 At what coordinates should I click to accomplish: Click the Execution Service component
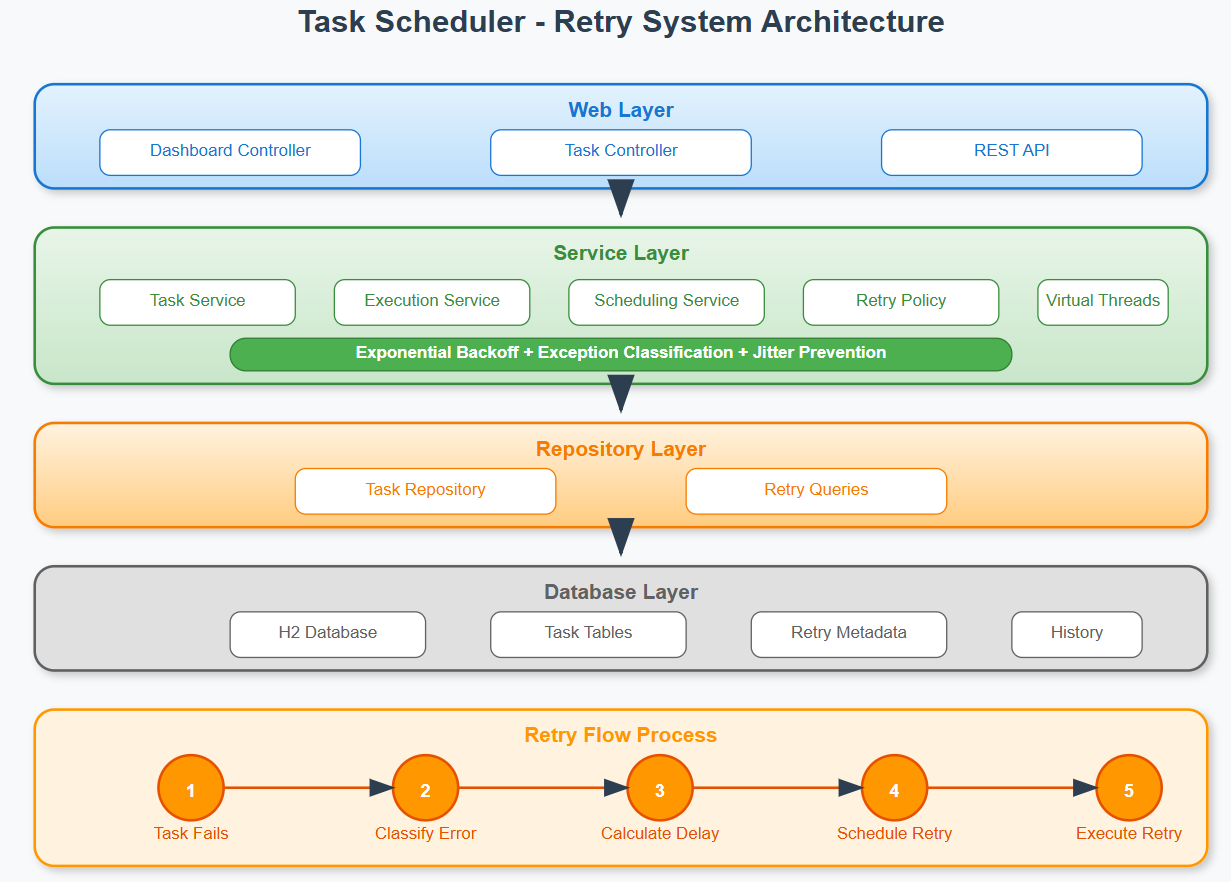click(432, 302)
